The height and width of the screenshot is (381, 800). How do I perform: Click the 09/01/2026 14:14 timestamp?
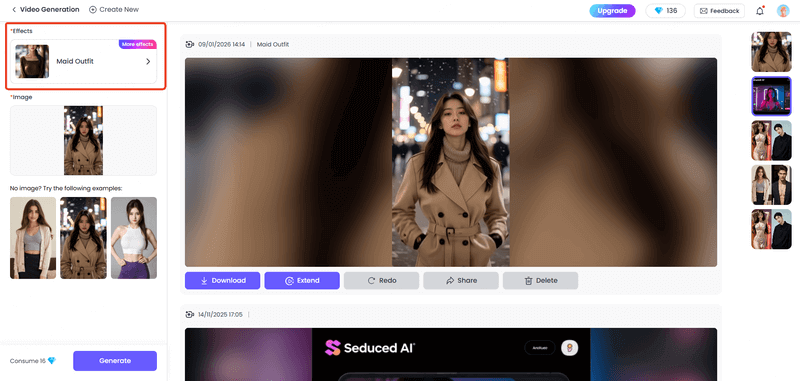pos(221,44)
